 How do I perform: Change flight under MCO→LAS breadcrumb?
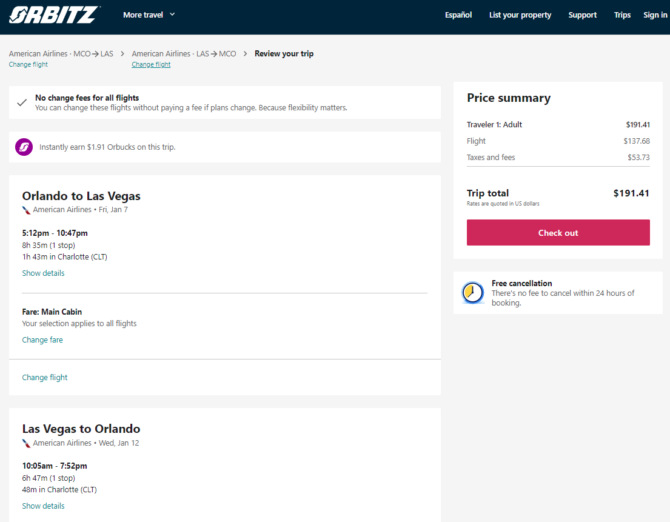(x=28, y=65)
